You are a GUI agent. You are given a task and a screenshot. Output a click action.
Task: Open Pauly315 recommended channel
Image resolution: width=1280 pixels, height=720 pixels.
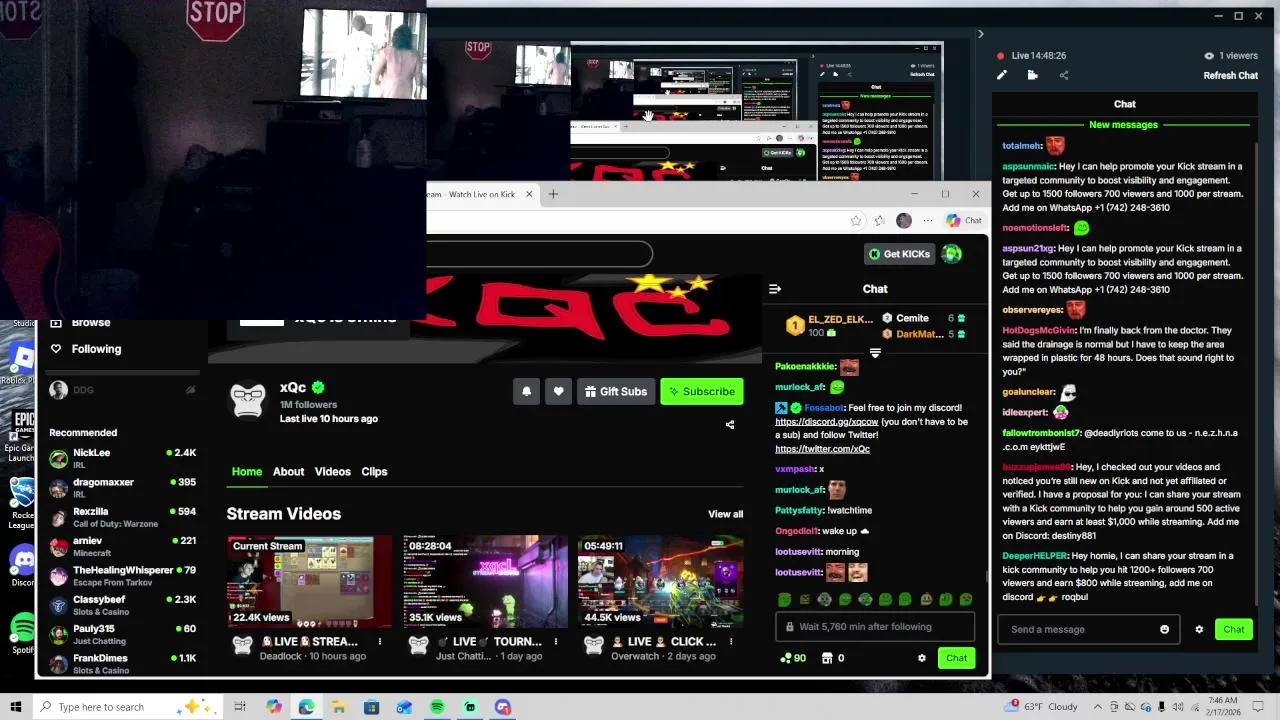(x=122, y=634)
